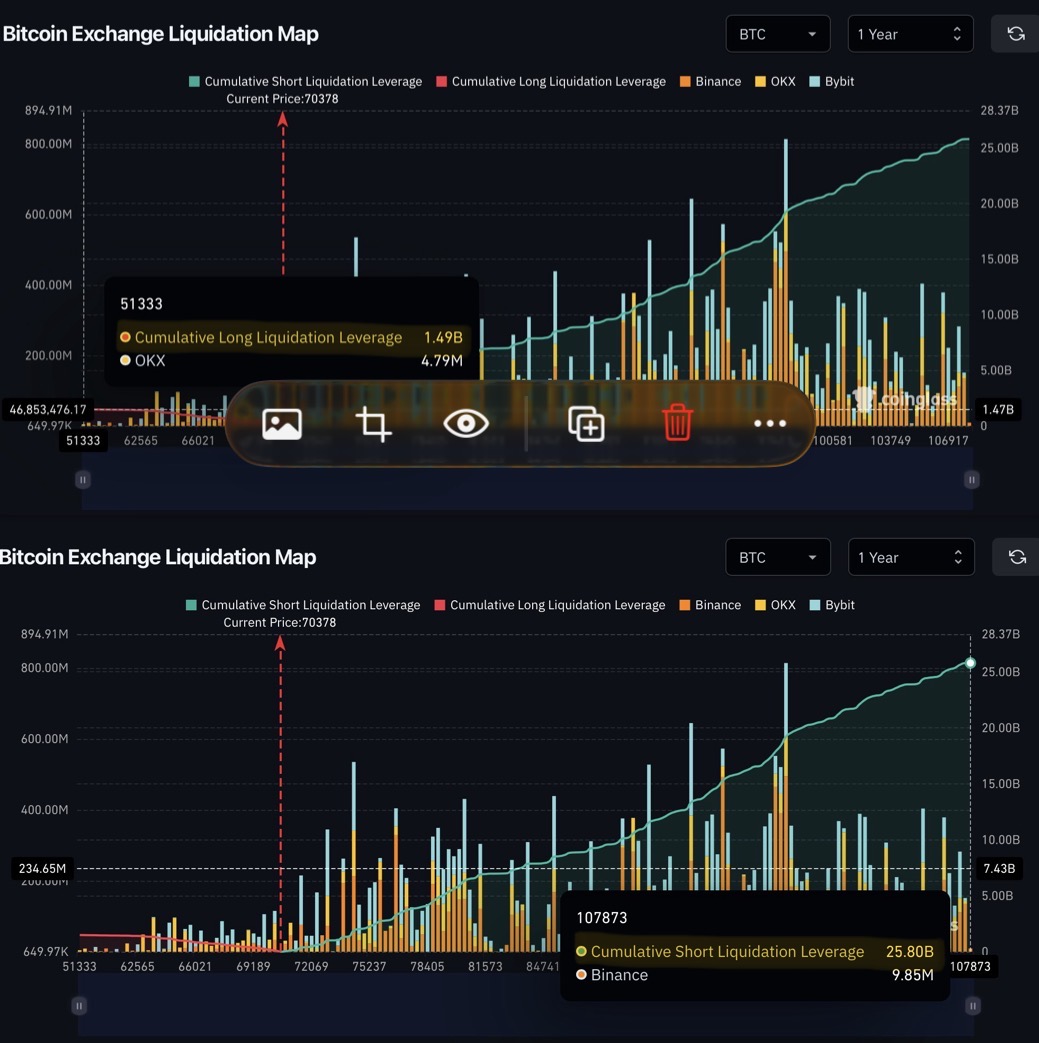Click the 78405 x-axis tick label

[427, 966]
